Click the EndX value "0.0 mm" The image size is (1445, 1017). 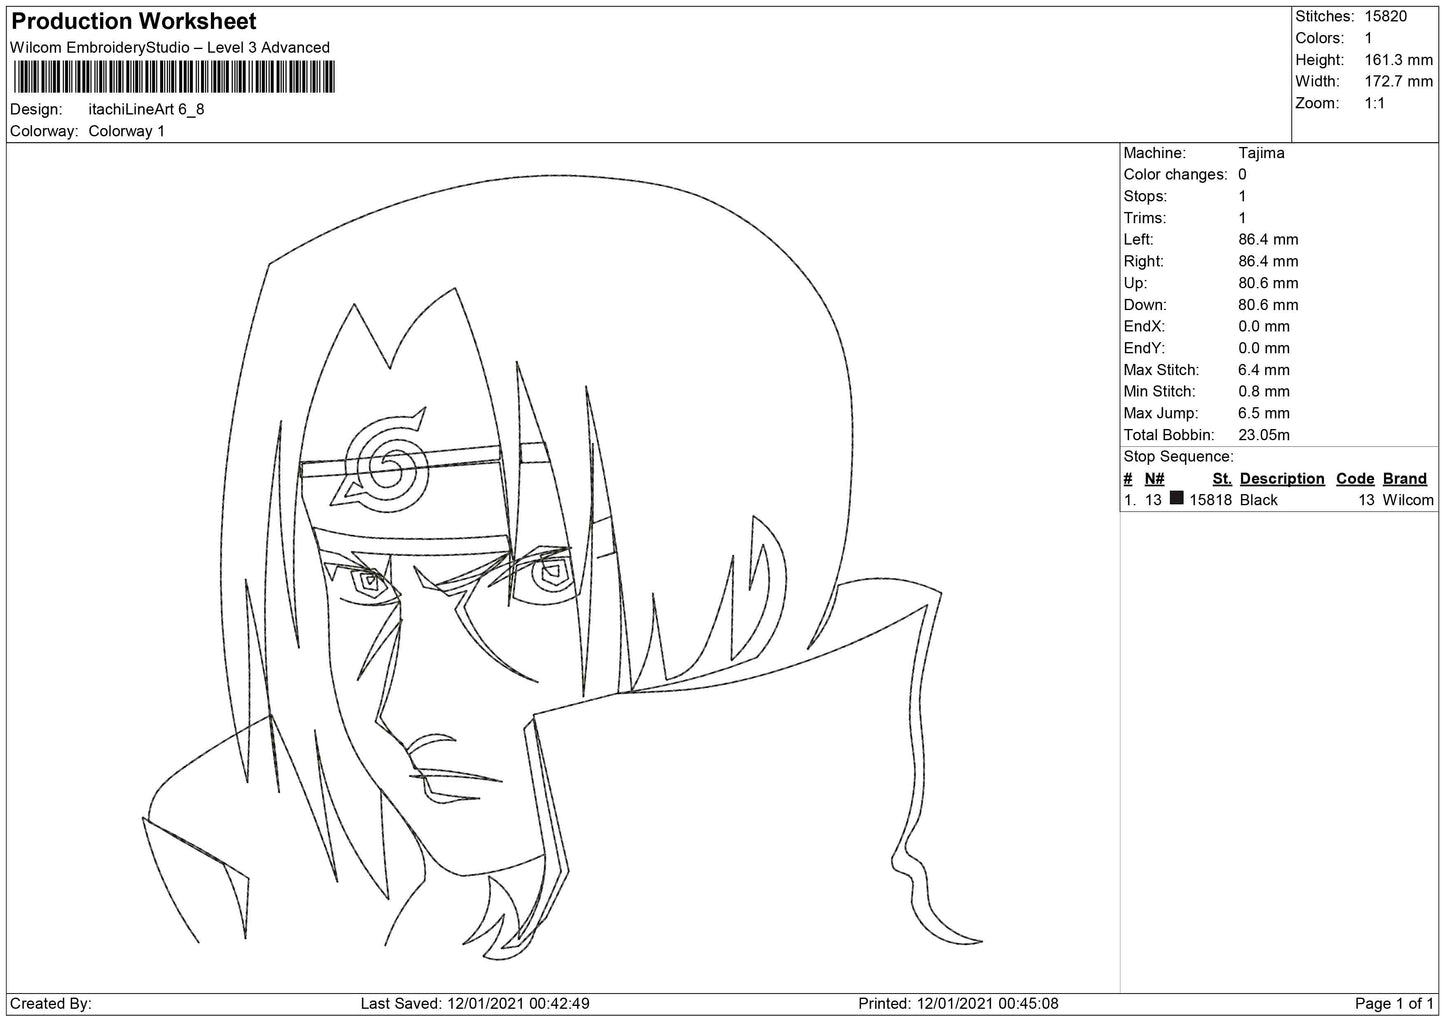(1264, 326)
